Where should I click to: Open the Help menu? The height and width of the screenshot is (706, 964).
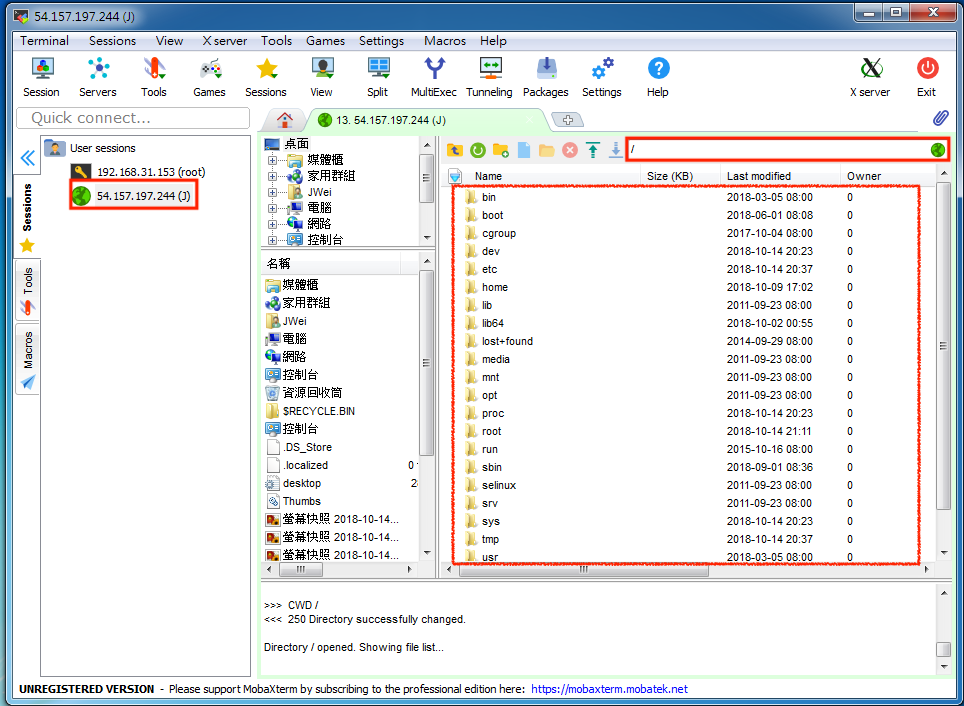coord(493,41)
